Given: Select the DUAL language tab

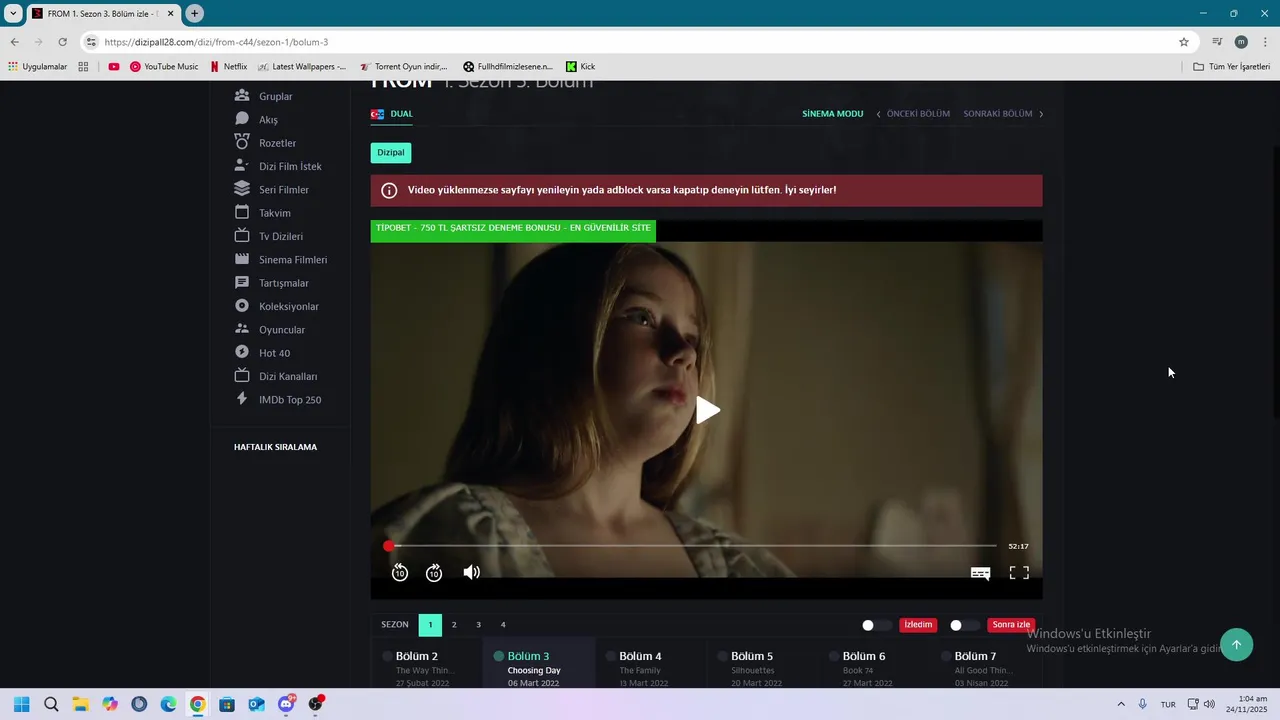Looking at the screenshot, I should [x=392, y=114].
